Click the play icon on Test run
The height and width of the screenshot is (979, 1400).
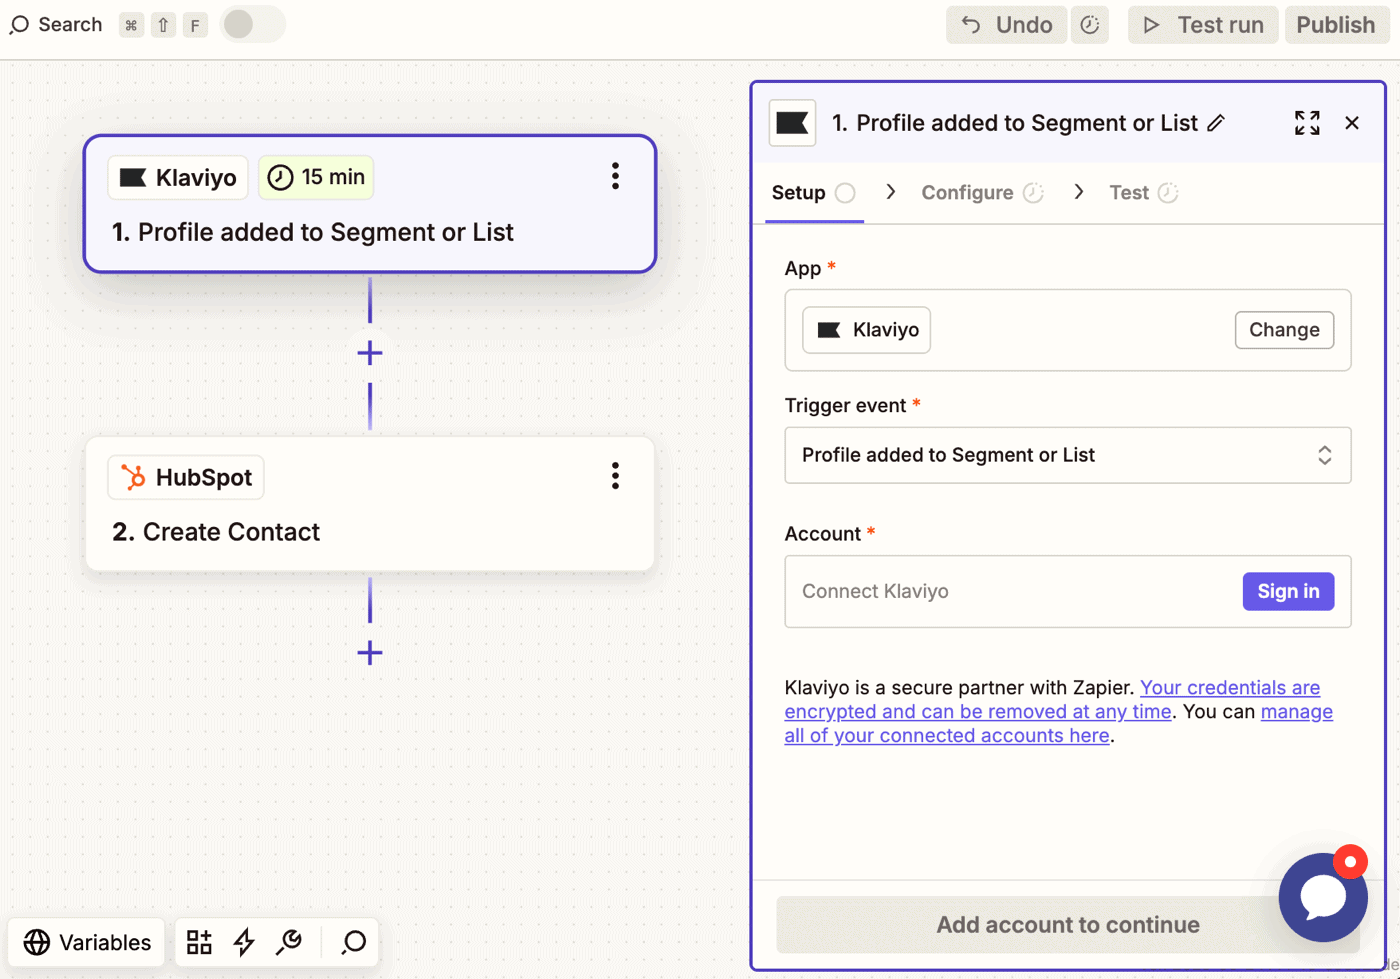point(1151,25)
